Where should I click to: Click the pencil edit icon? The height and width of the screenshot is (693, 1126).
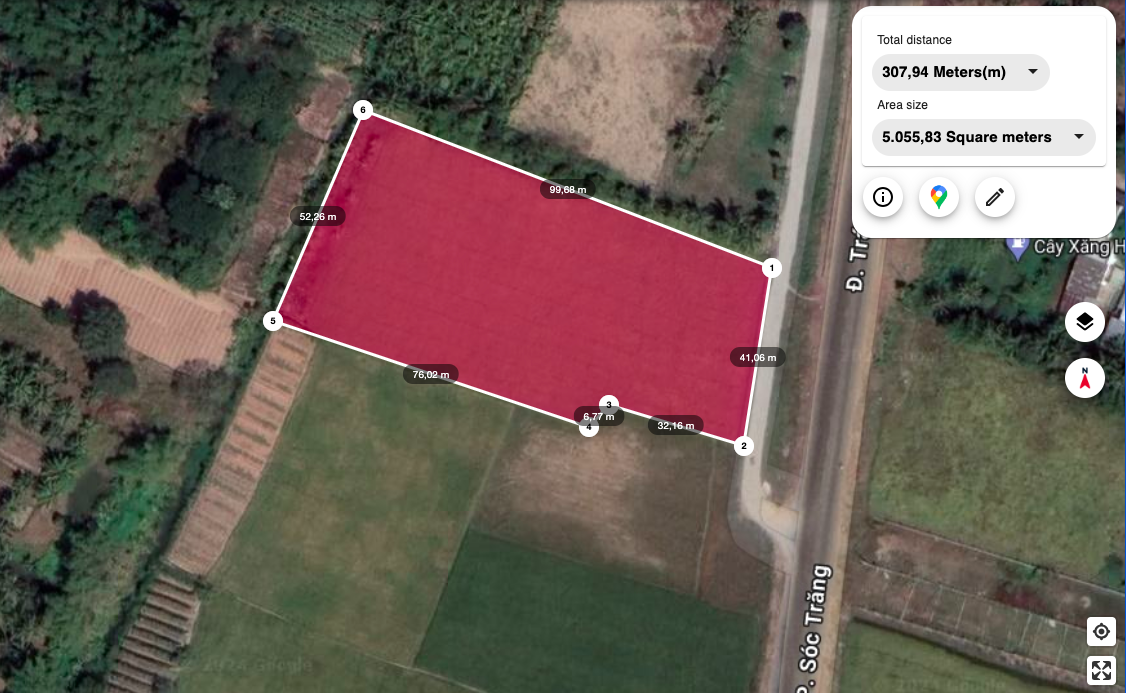[x=995, y=197]
